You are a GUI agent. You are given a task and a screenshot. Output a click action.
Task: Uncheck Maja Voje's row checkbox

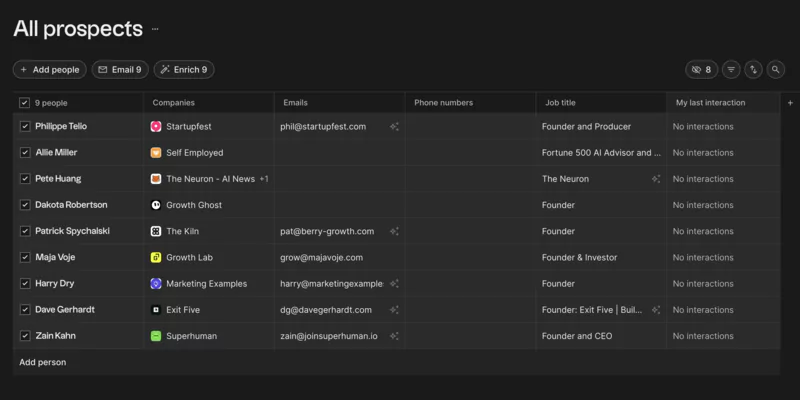click(x=24, y=257)
